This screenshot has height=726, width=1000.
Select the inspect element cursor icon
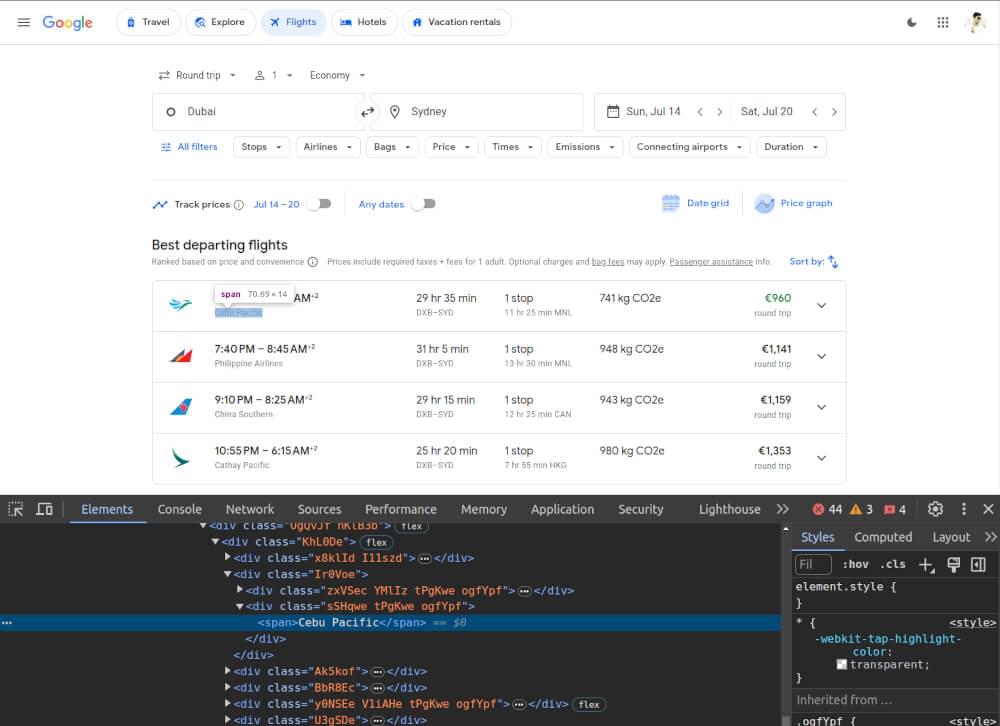16,509
